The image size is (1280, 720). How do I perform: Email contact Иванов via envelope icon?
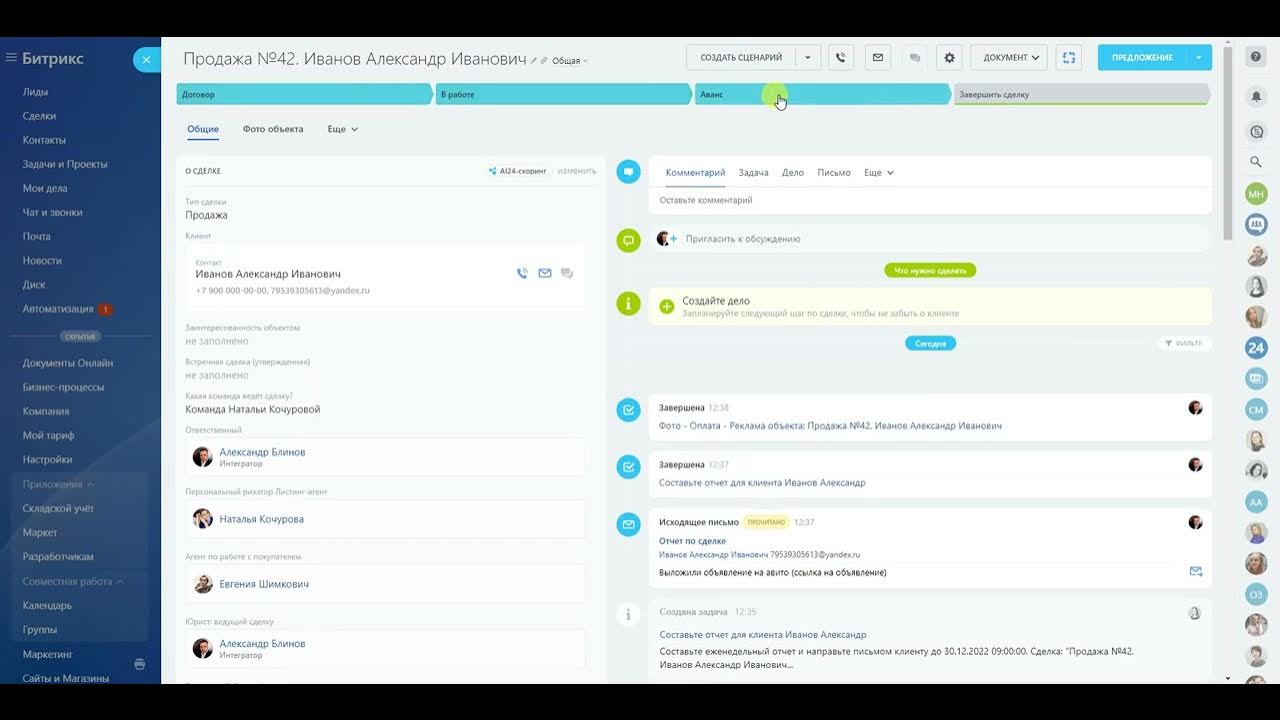(545, 273)
